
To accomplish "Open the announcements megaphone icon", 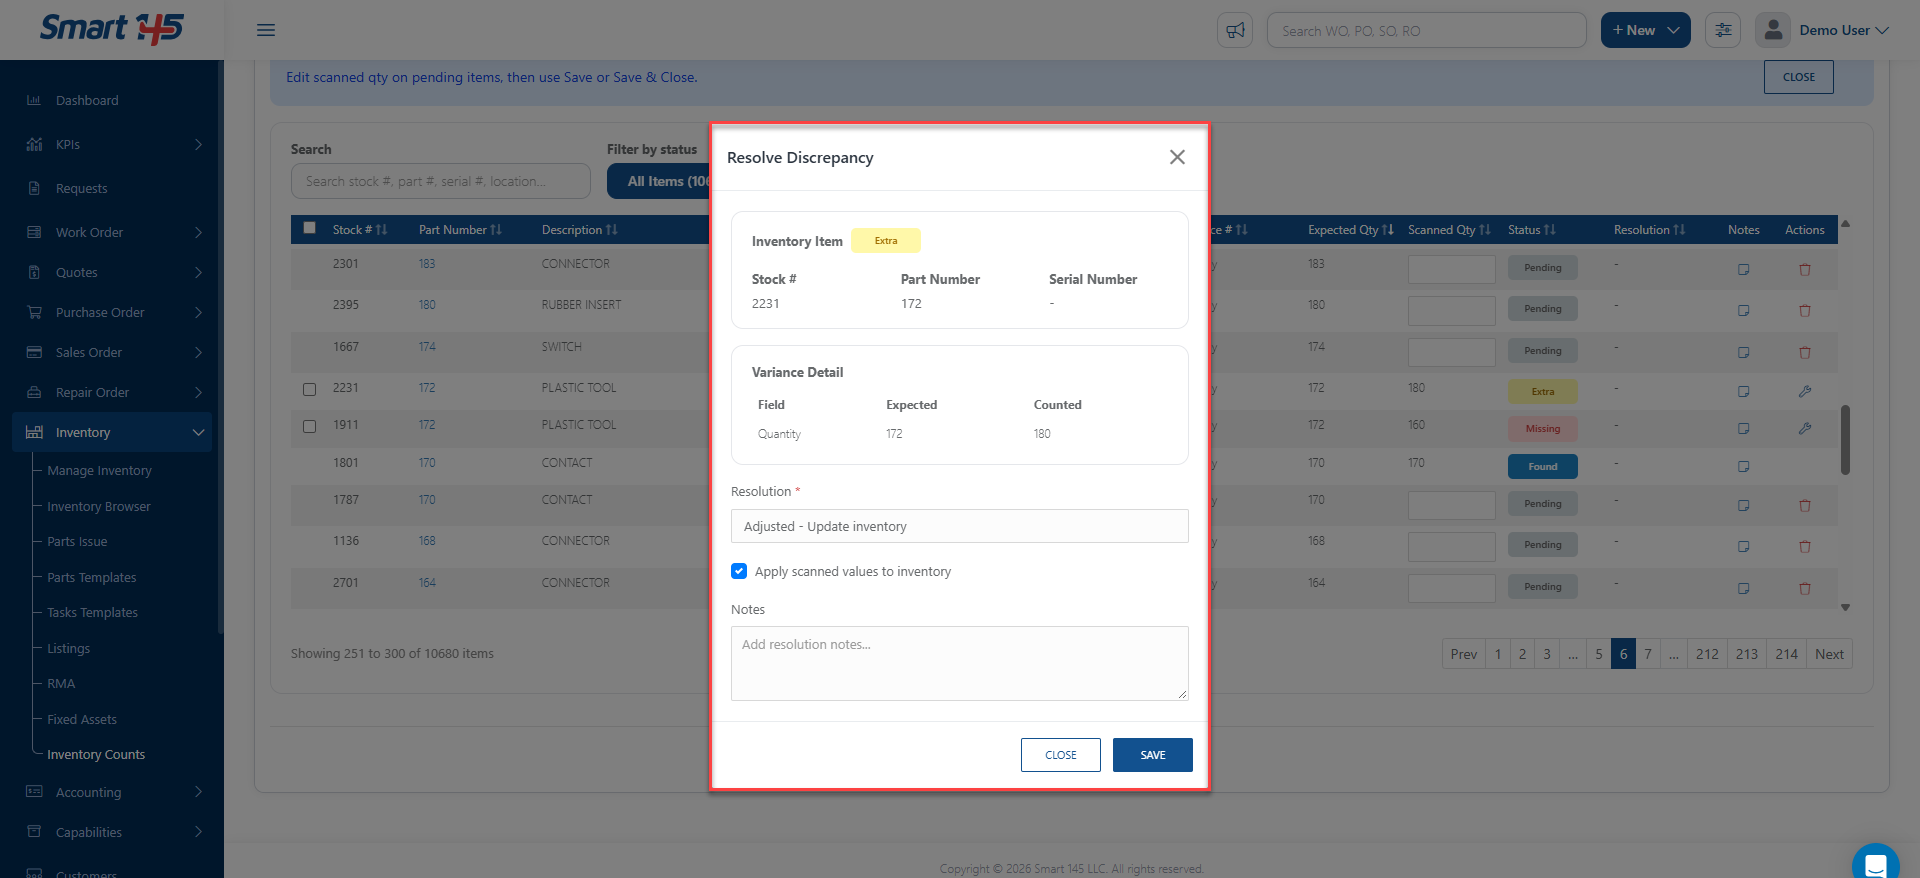I will (1235, 30).
